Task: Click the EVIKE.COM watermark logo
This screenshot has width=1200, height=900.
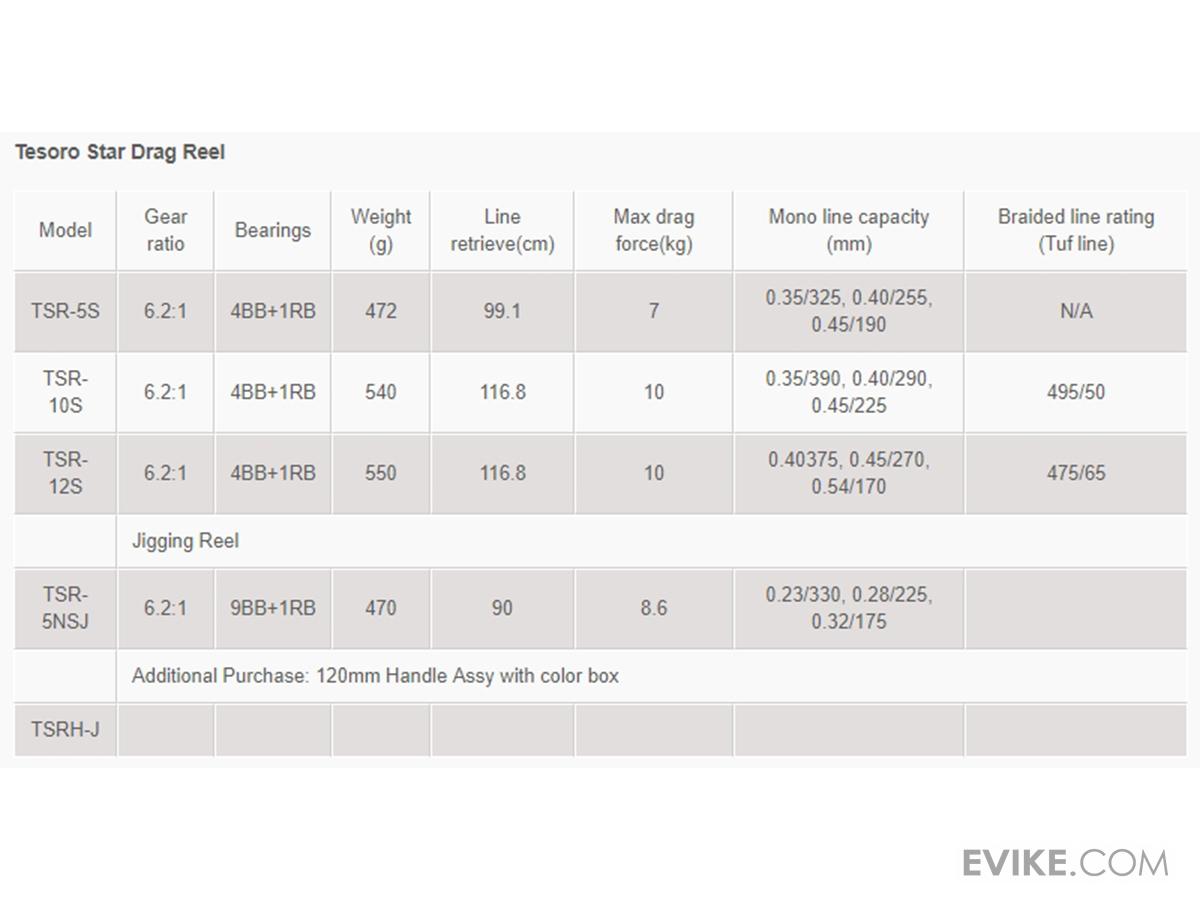Action: 1064,862
